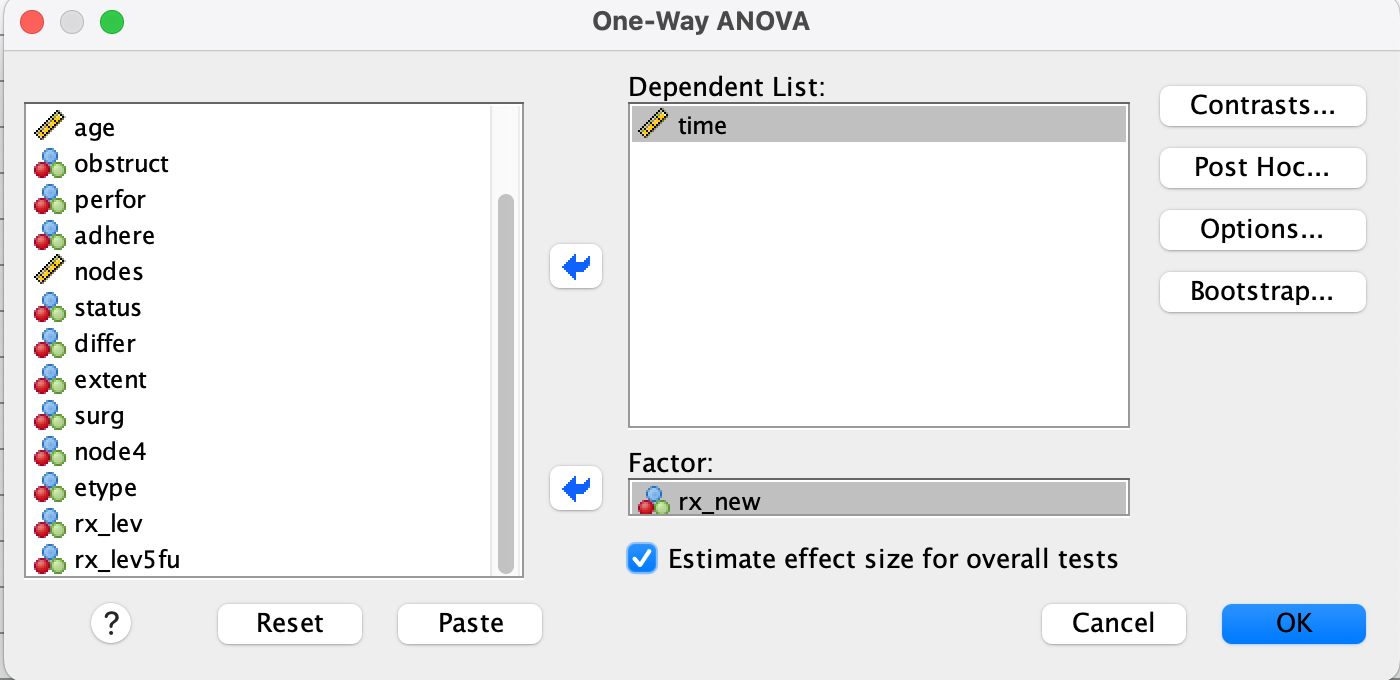Click the variable list vertical scrollbar
Image resolution: width=1400 pixels, height=680 pixels.
(505, 380)
